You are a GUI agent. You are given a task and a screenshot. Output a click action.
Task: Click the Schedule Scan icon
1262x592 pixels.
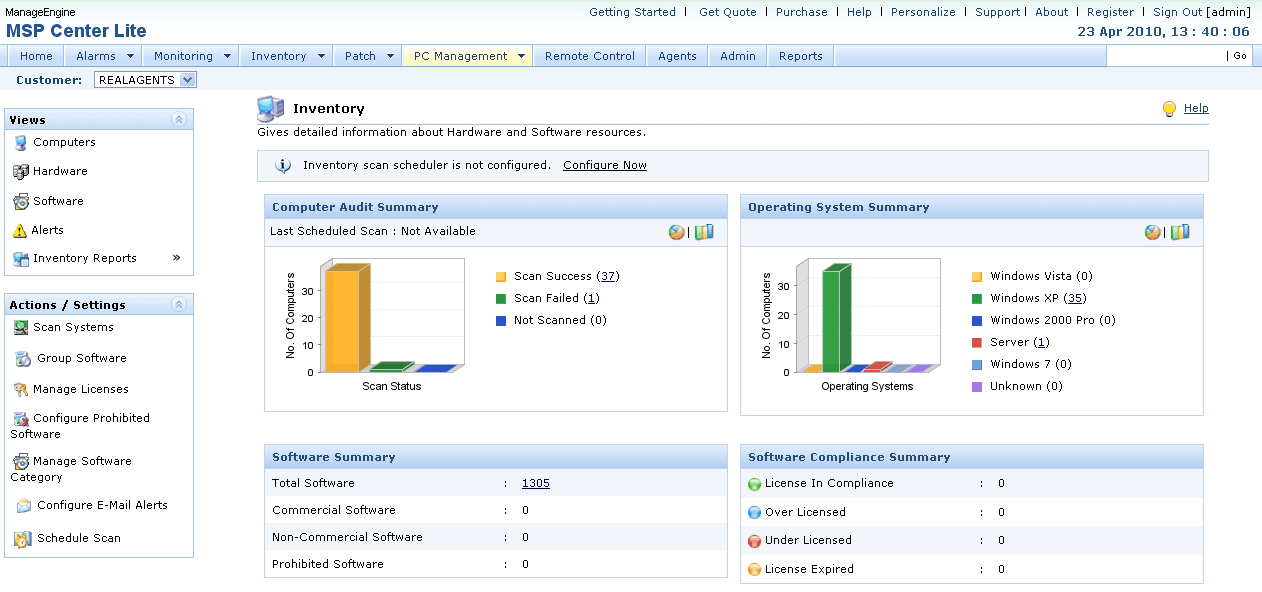pyautogui.click(x=22, y=539)
